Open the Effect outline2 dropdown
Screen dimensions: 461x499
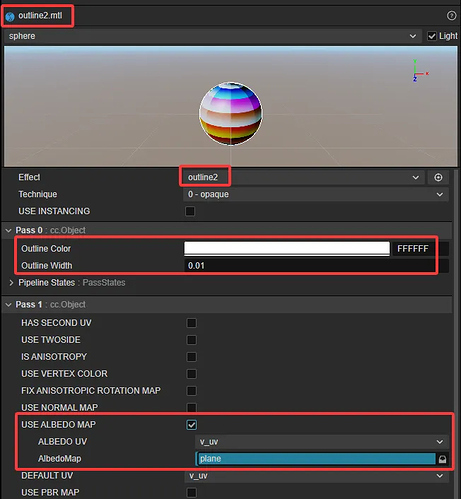click(x=303, y=177)
